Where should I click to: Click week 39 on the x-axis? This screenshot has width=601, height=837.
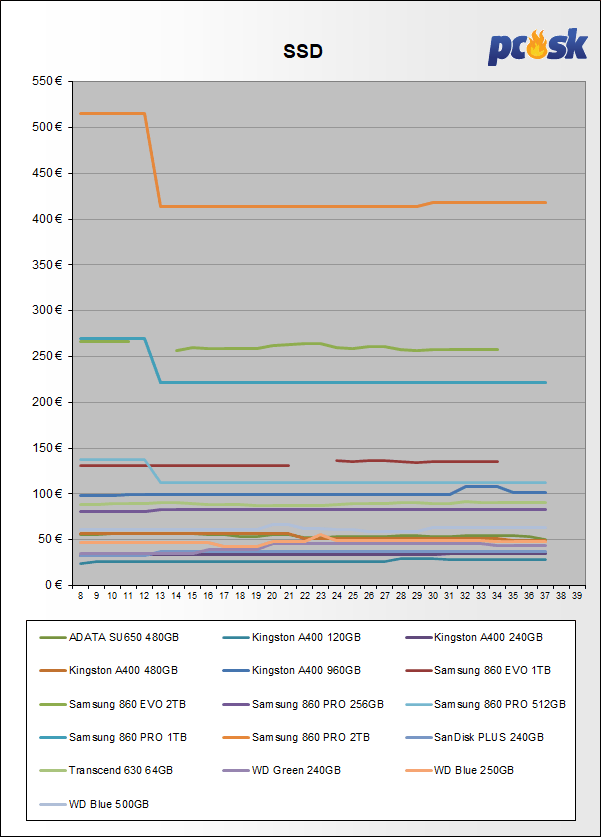point(577,596)
